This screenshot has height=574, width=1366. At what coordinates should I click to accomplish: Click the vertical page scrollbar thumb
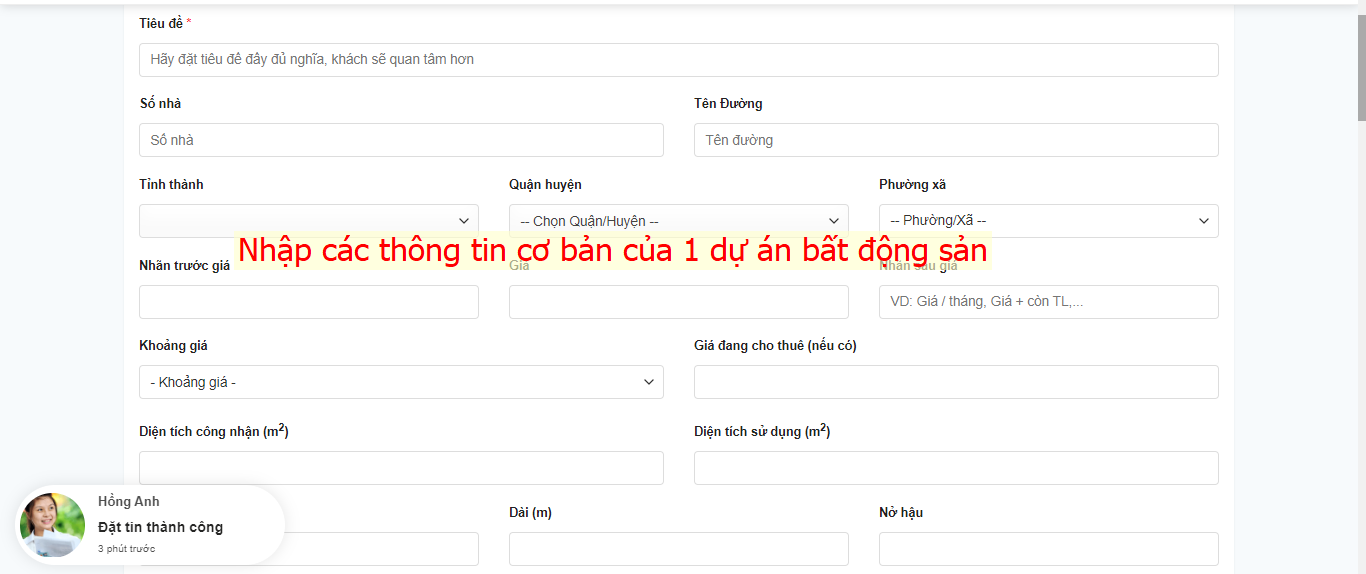1360,60
